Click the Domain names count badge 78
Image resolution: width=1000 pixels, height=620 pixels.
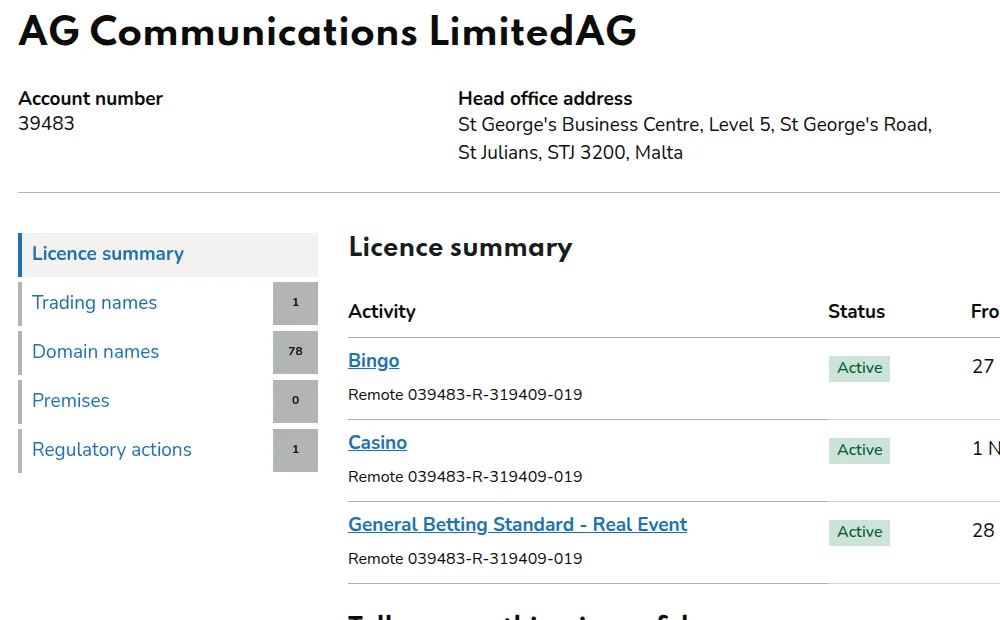coord(295,352)
